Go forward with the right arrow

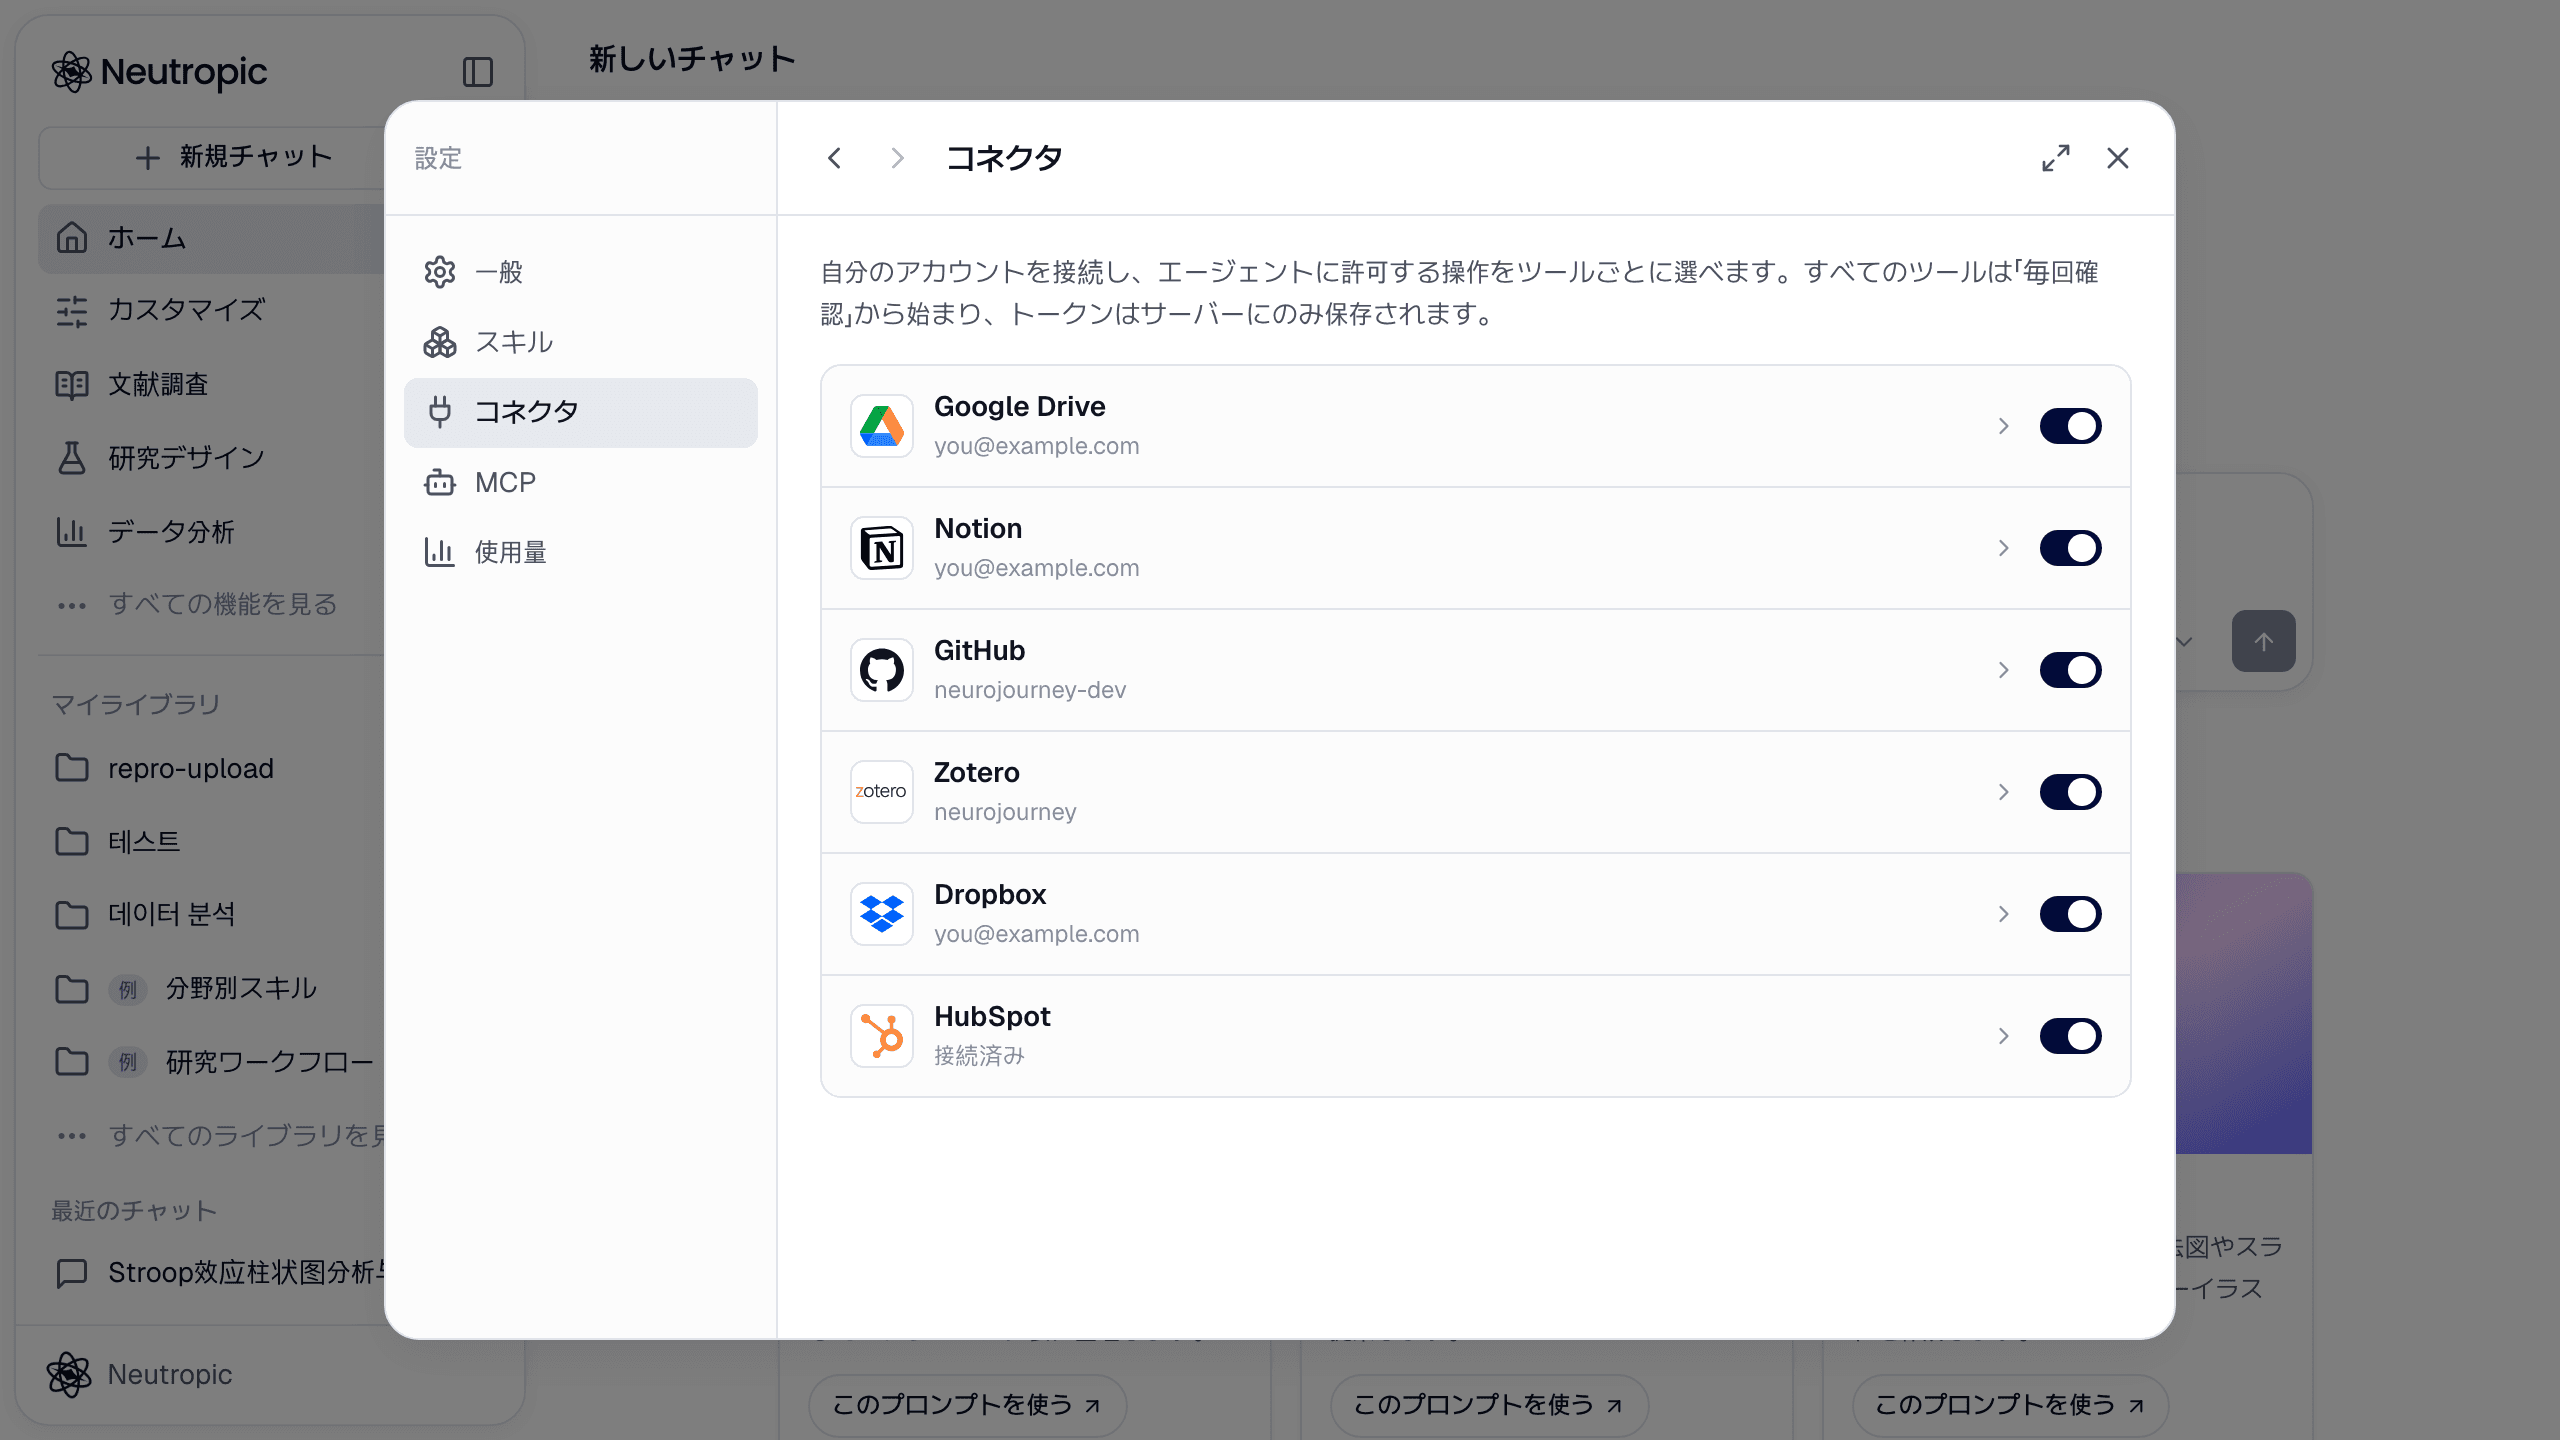tap(897, 158)
